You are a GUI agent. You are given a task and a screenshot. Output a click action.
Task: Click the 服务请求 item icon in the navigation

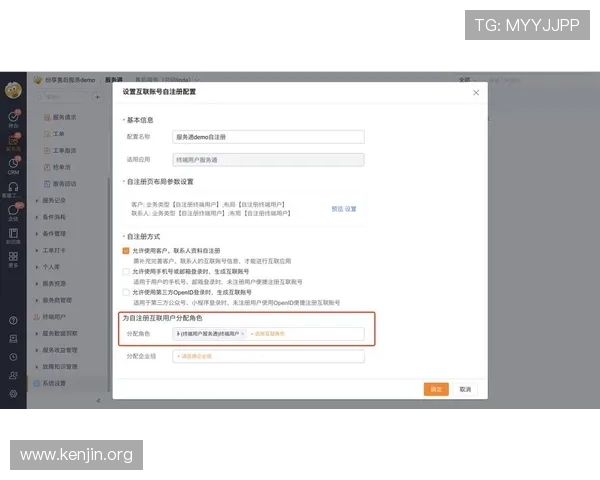47,117
